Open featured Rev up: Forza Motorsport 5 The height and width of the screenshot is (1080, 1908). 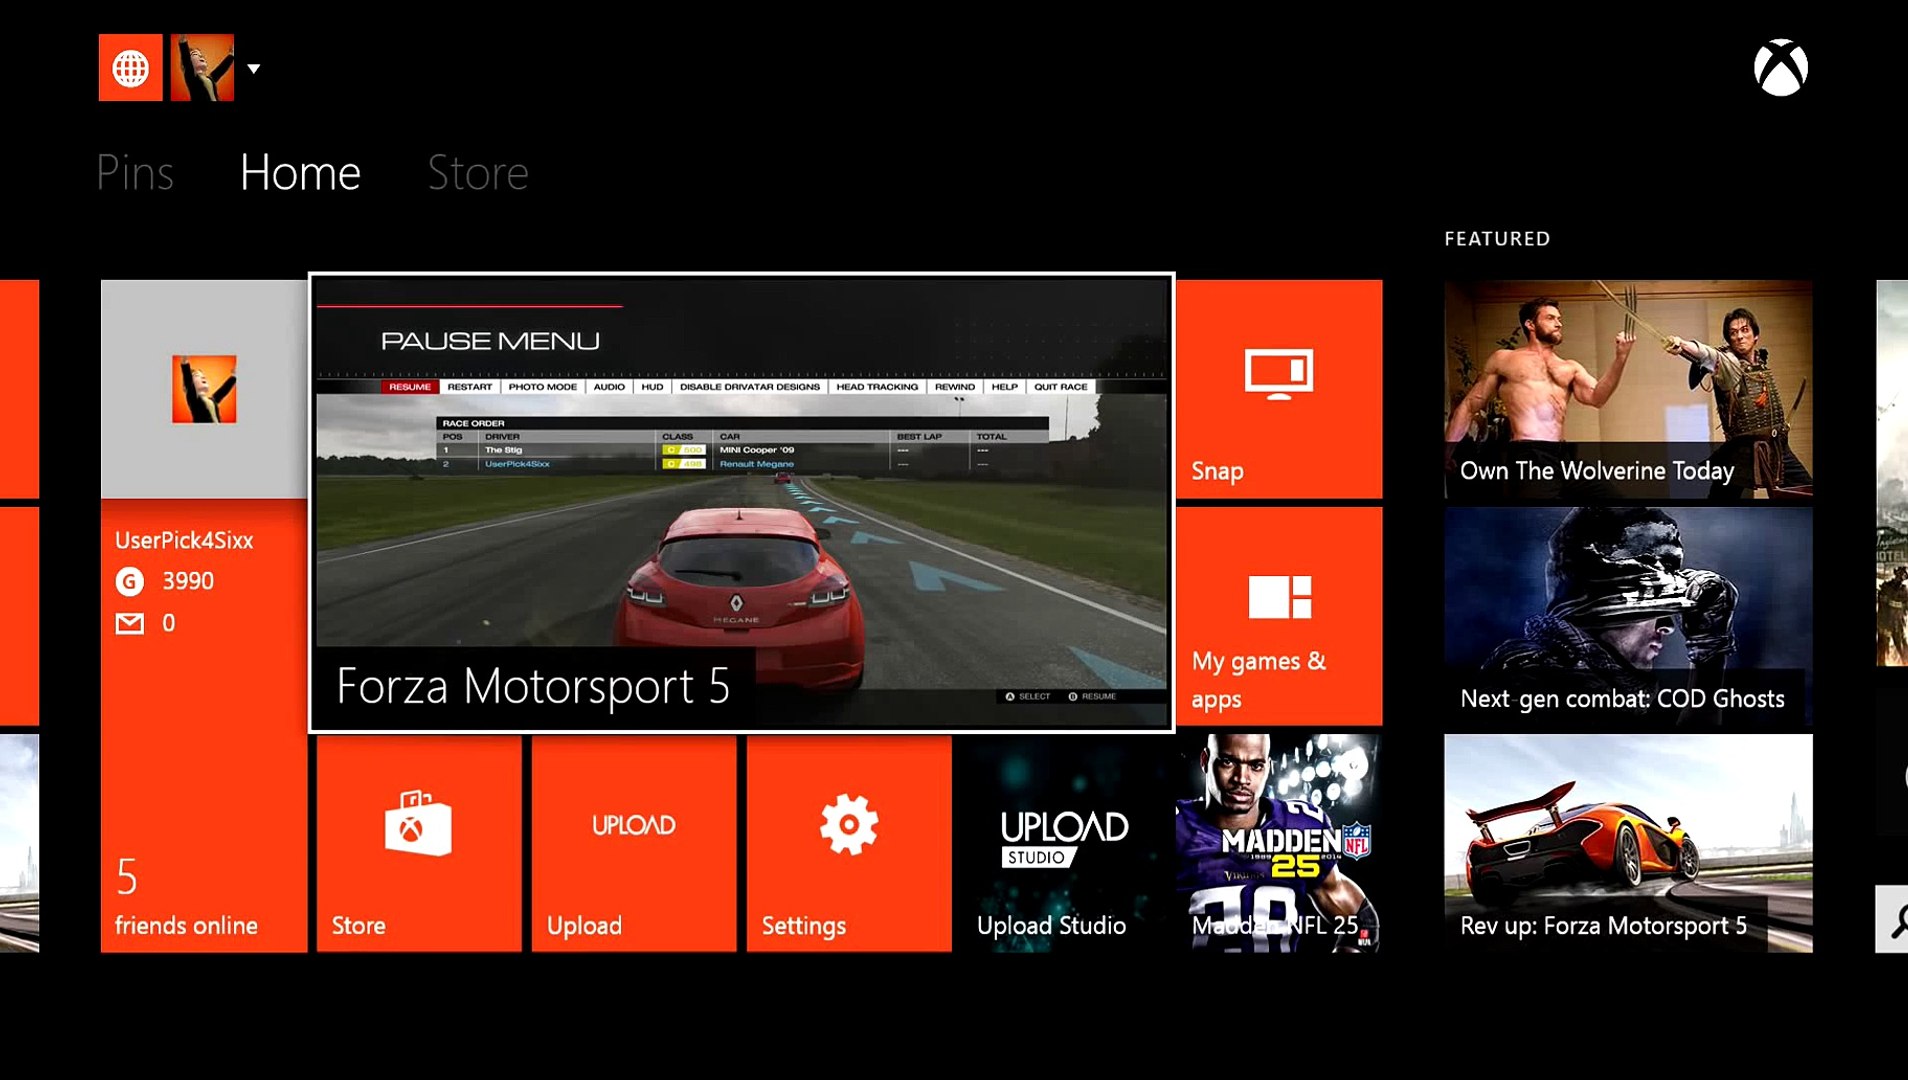(x=1628, y=844)
